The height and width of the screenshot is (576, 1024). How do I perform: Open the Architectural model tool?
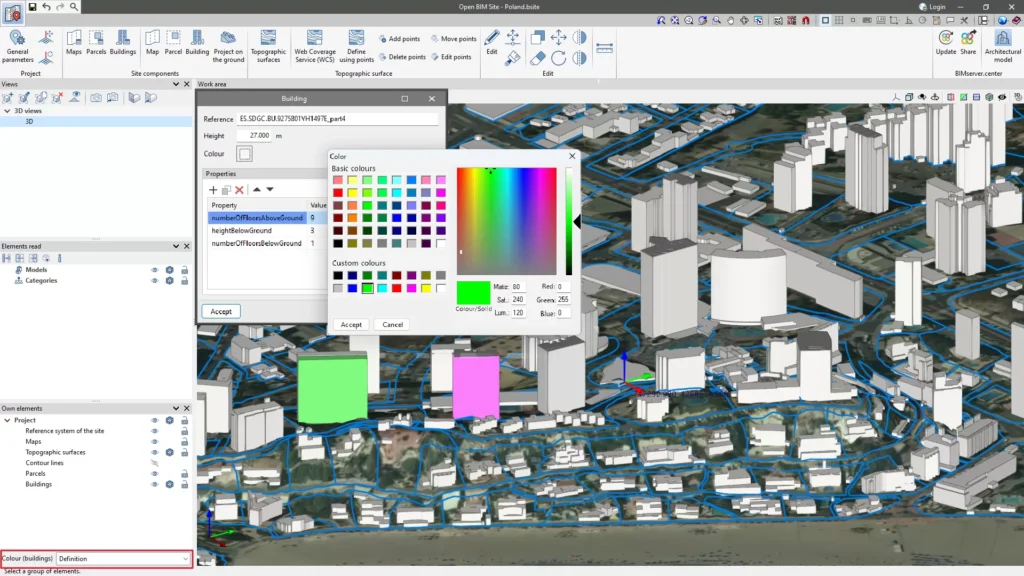coord(1002,46)
